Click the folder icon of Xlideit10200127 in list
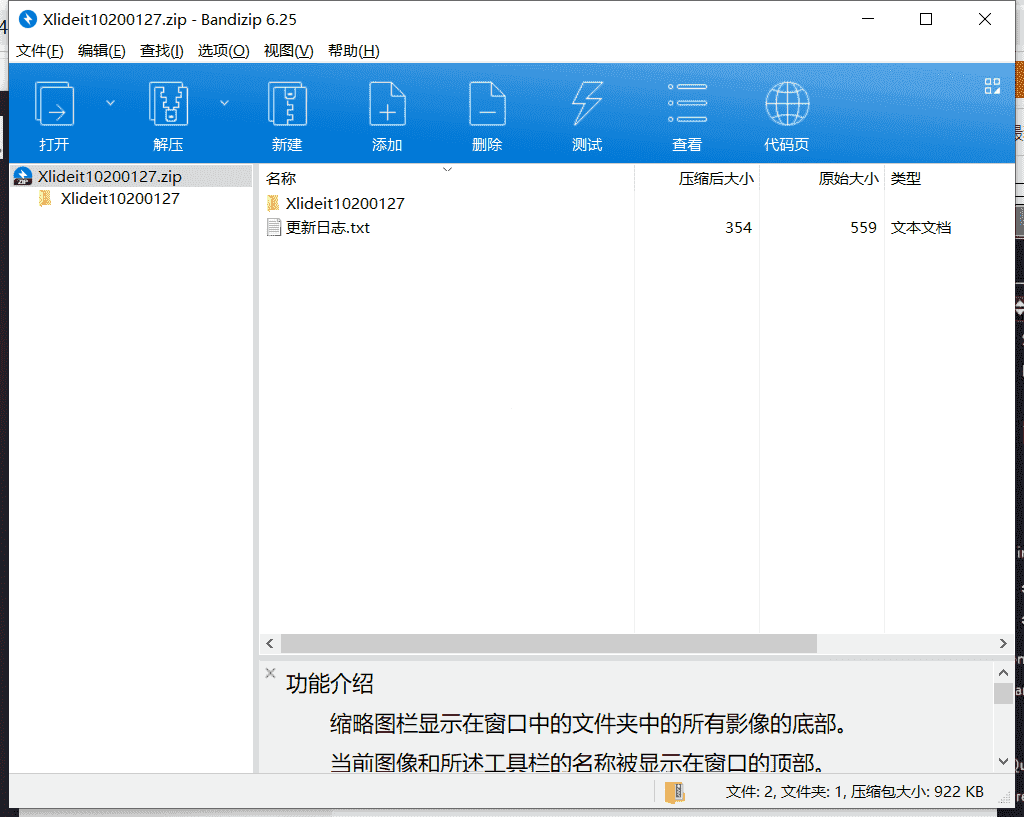This screenshot has height=817, width=1024. click(273, 203)
